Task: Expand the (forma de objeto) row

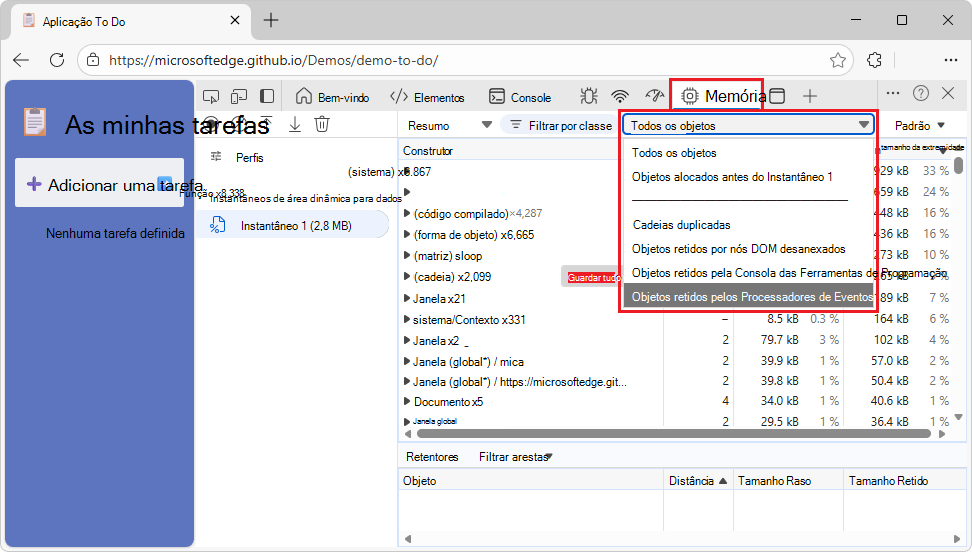Action: coord(407,234)
